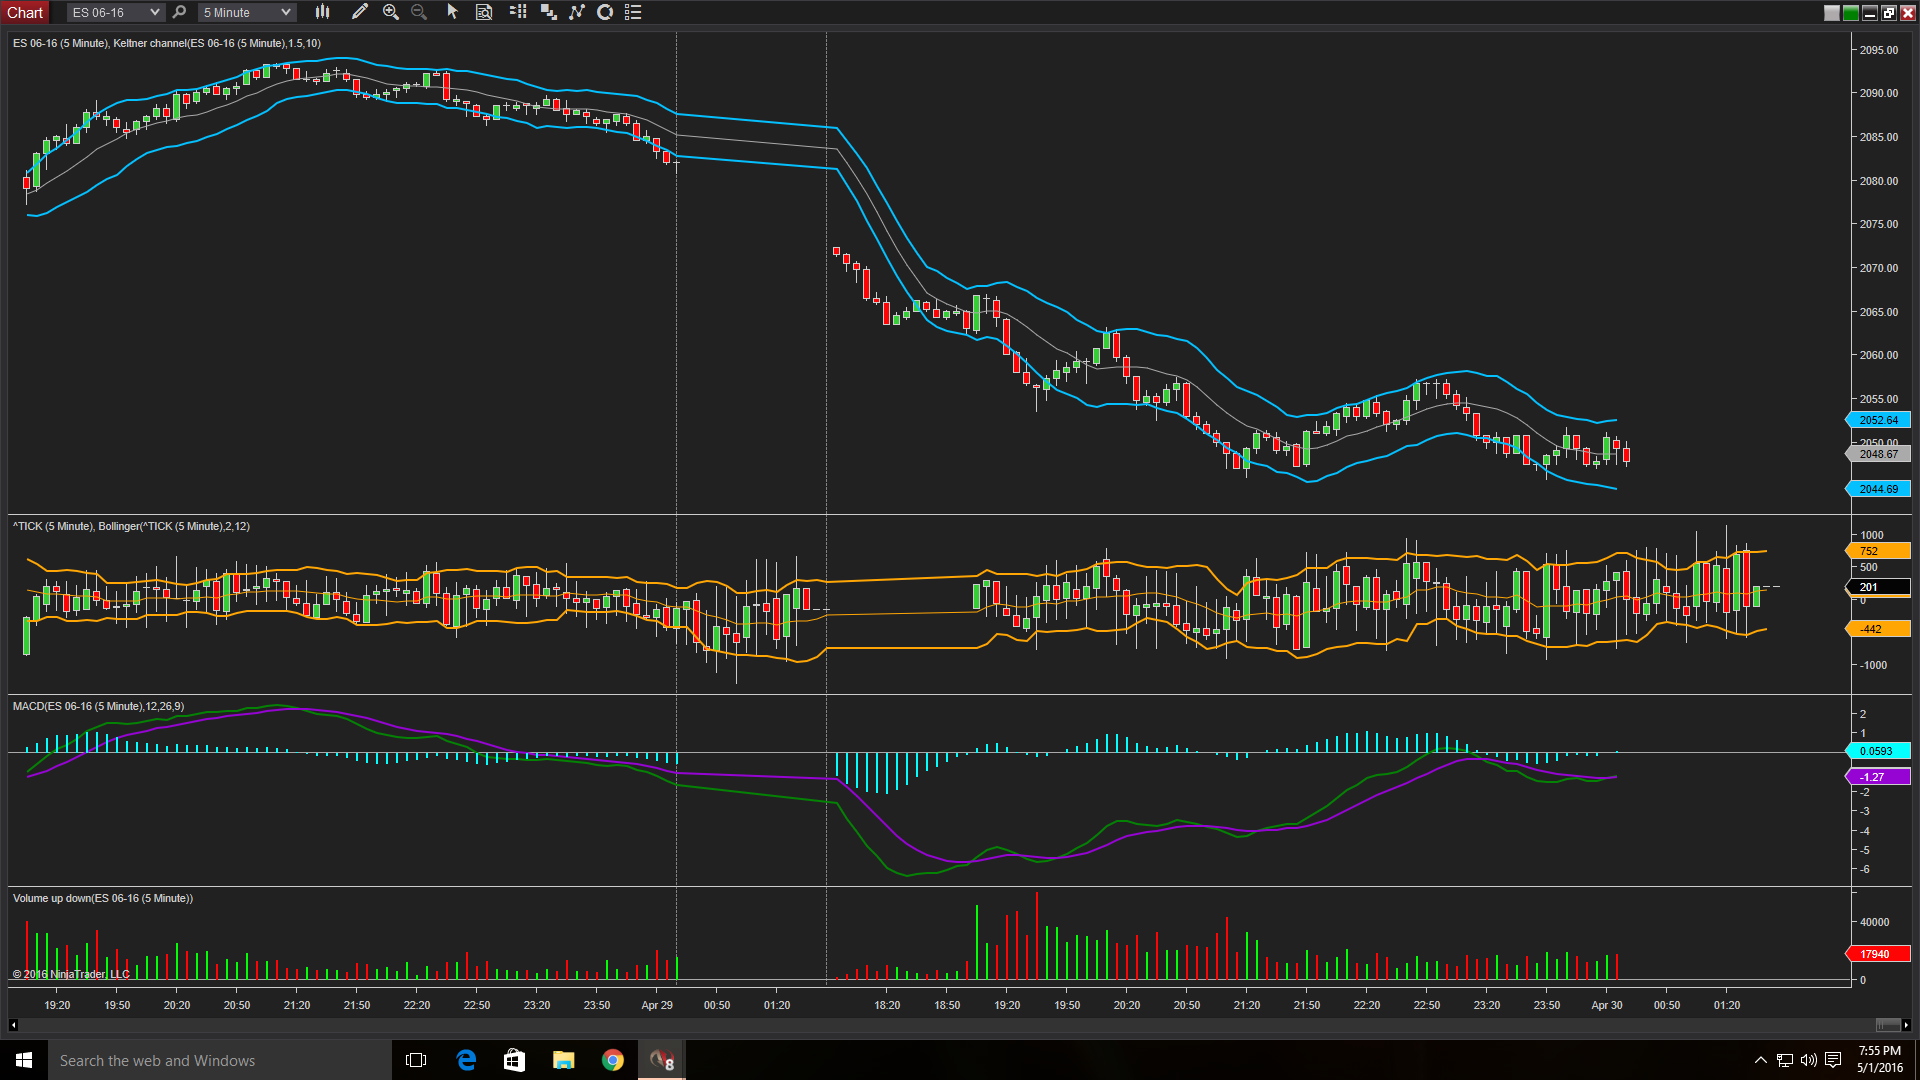Open the indicators icon
The image size is (1920, 1080).
577,12
